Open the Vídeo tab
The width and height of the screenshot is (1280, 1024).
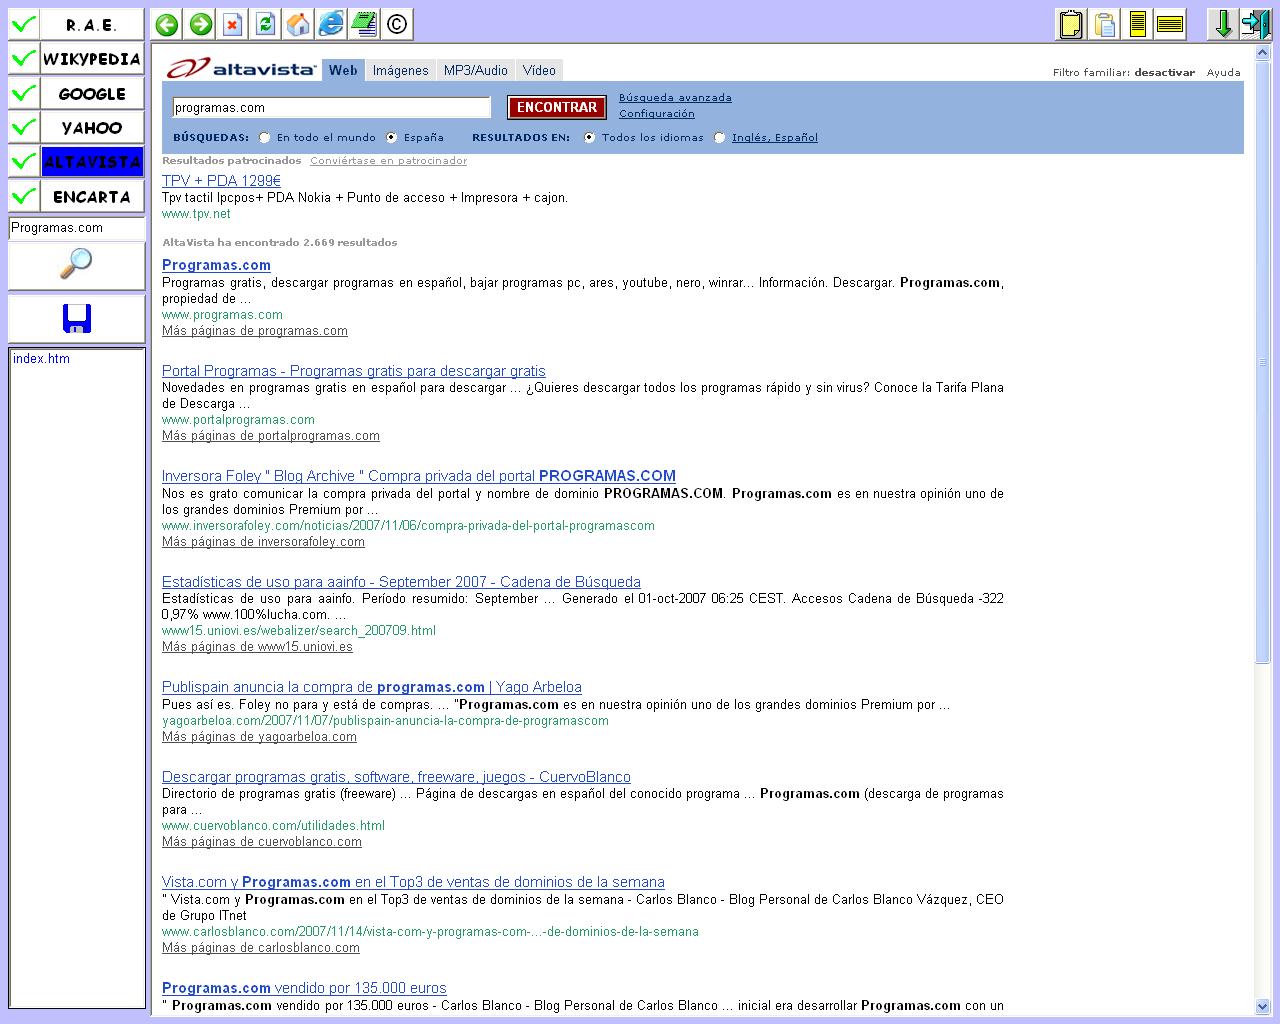539,70
